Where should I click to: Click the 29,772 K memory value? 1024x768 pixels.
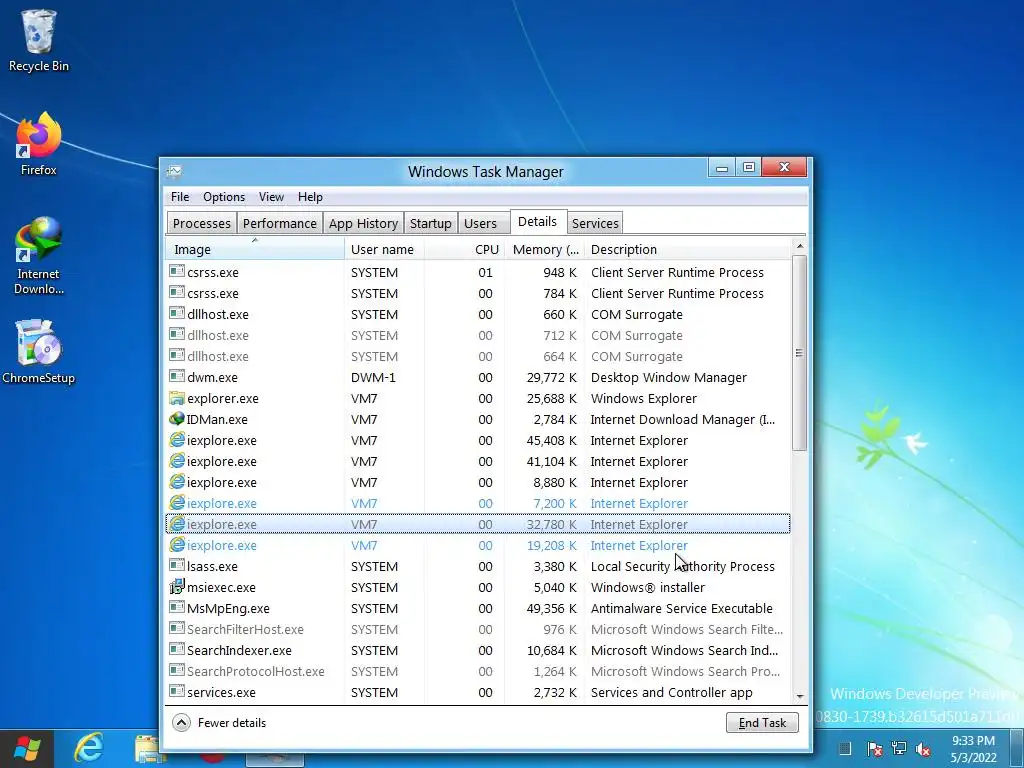pyautogui.click(x=551, y=377)
